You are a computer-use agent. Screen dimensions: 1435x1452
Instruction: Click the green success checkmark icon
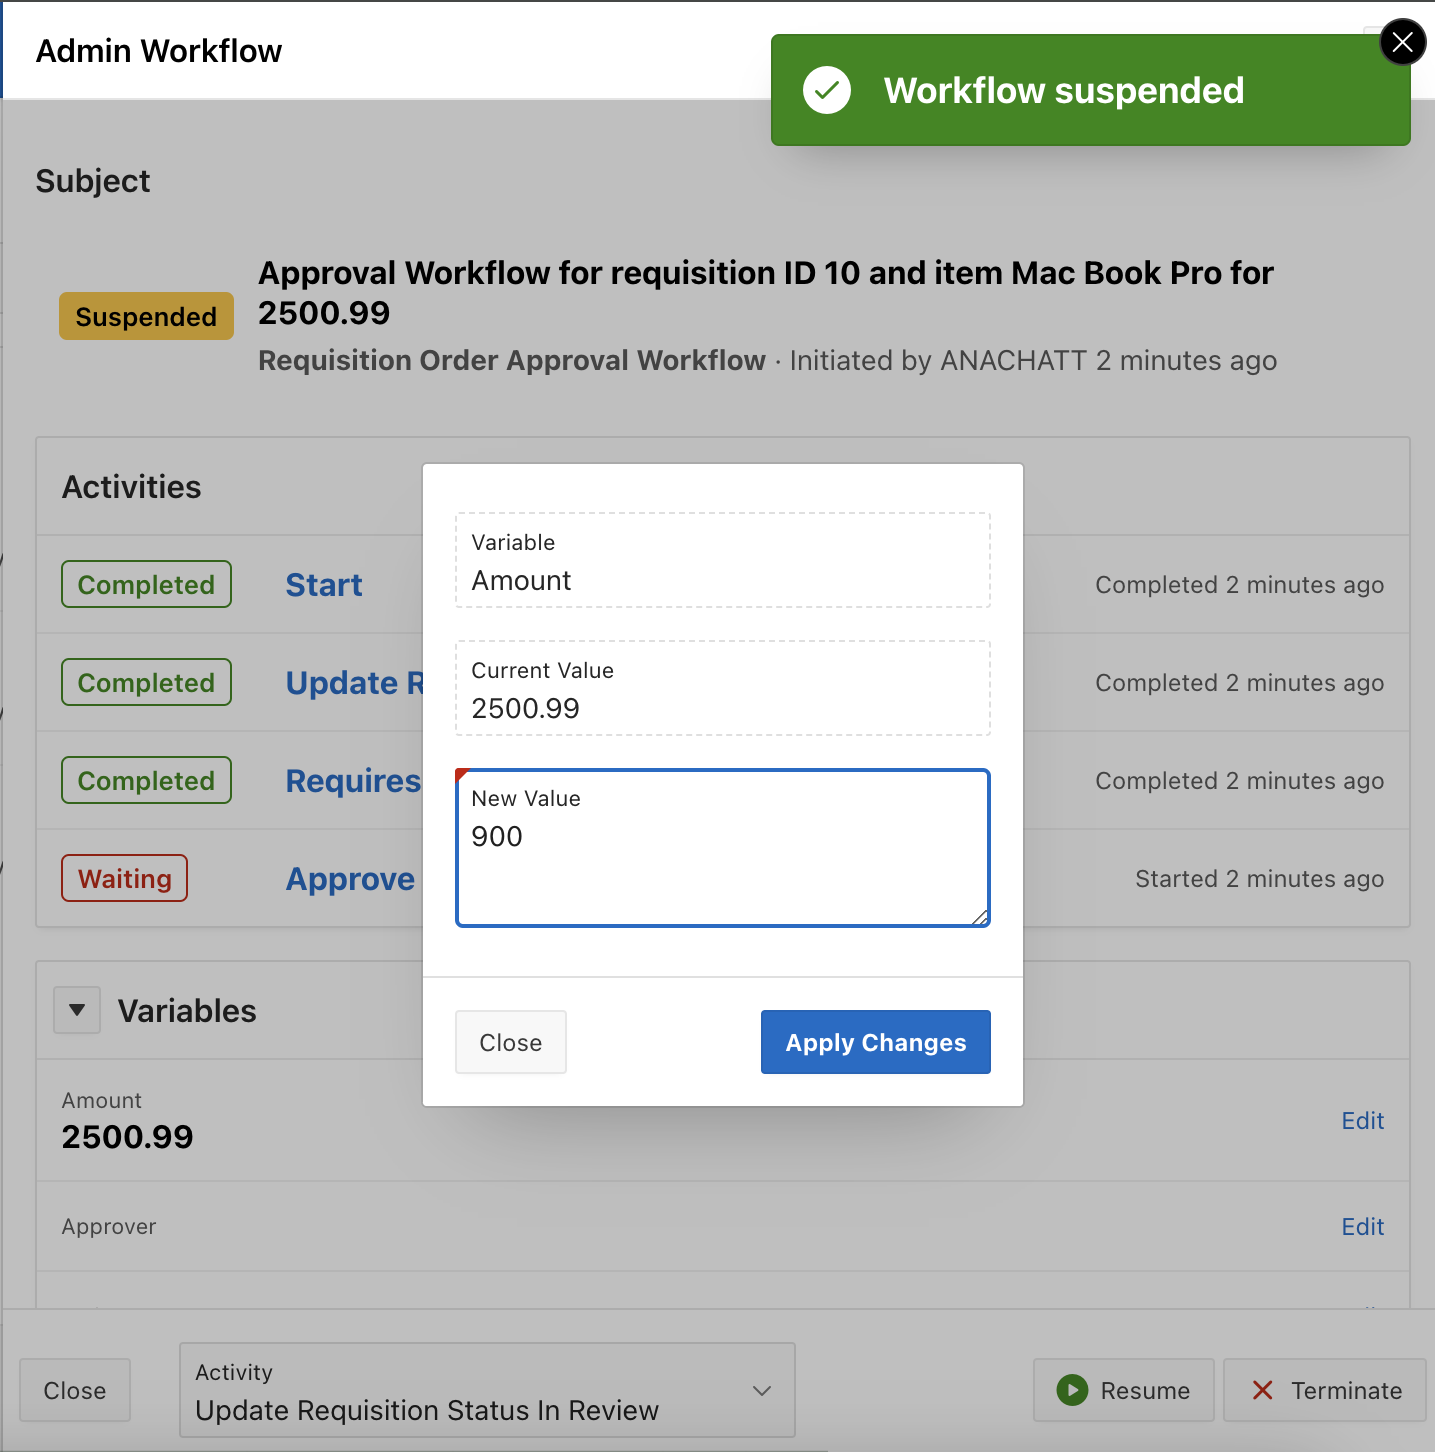pos(827,91)
